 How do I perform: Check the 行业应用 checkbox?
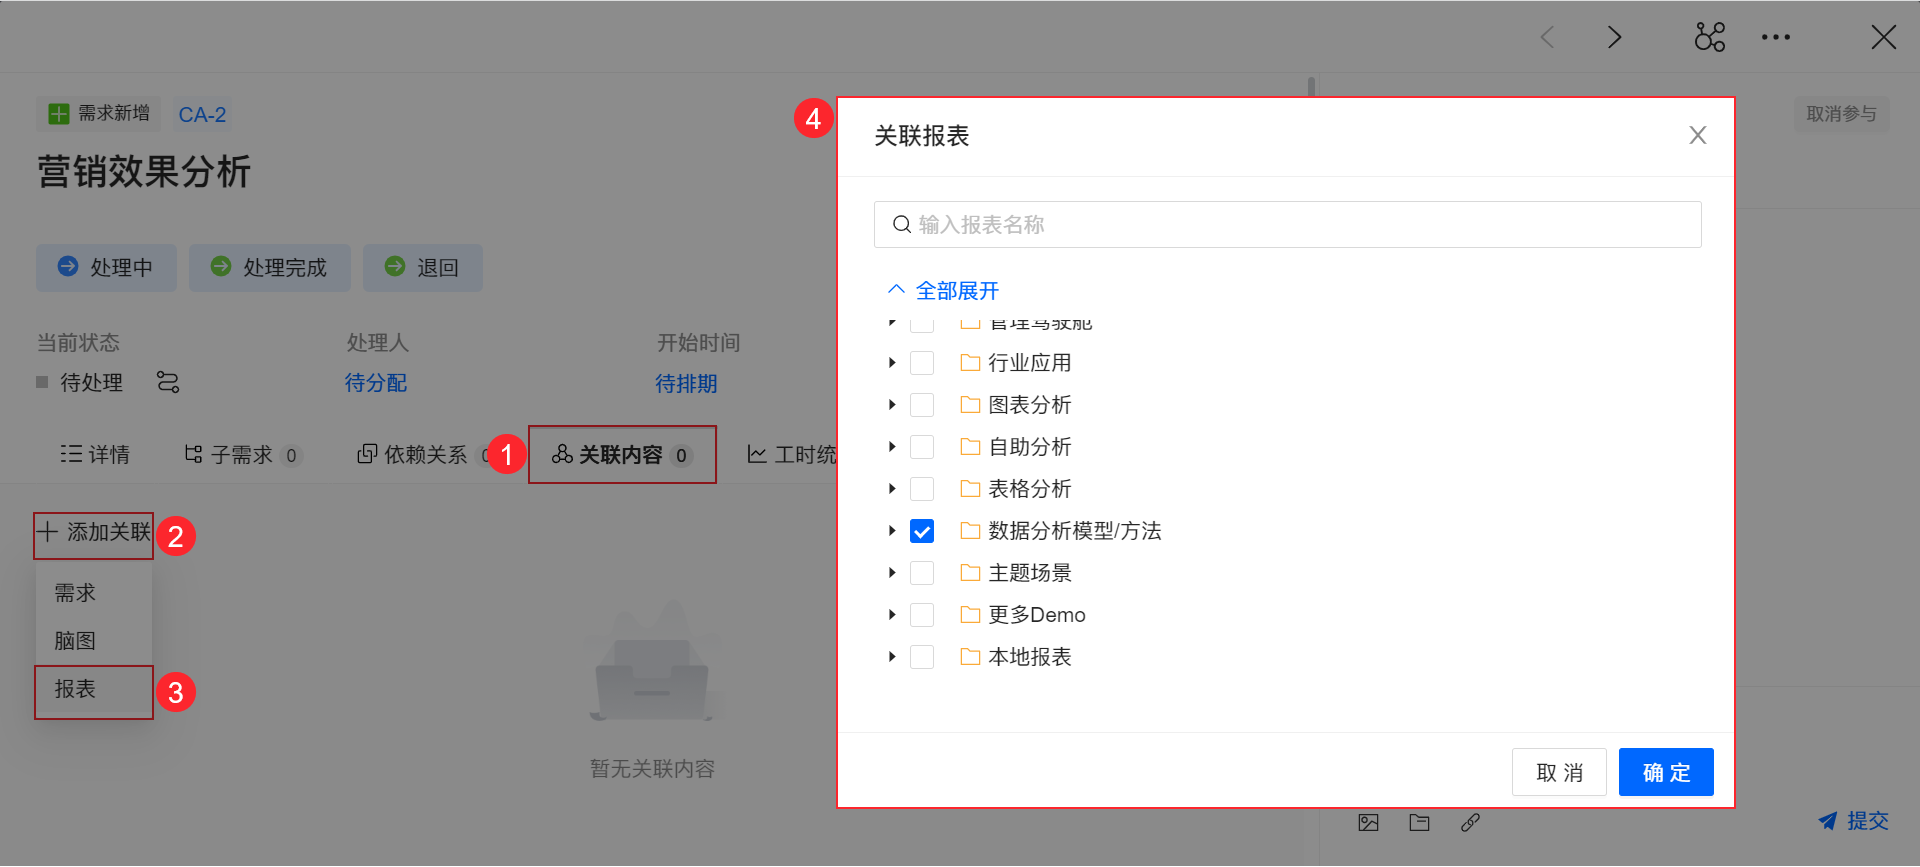(922, 363)
